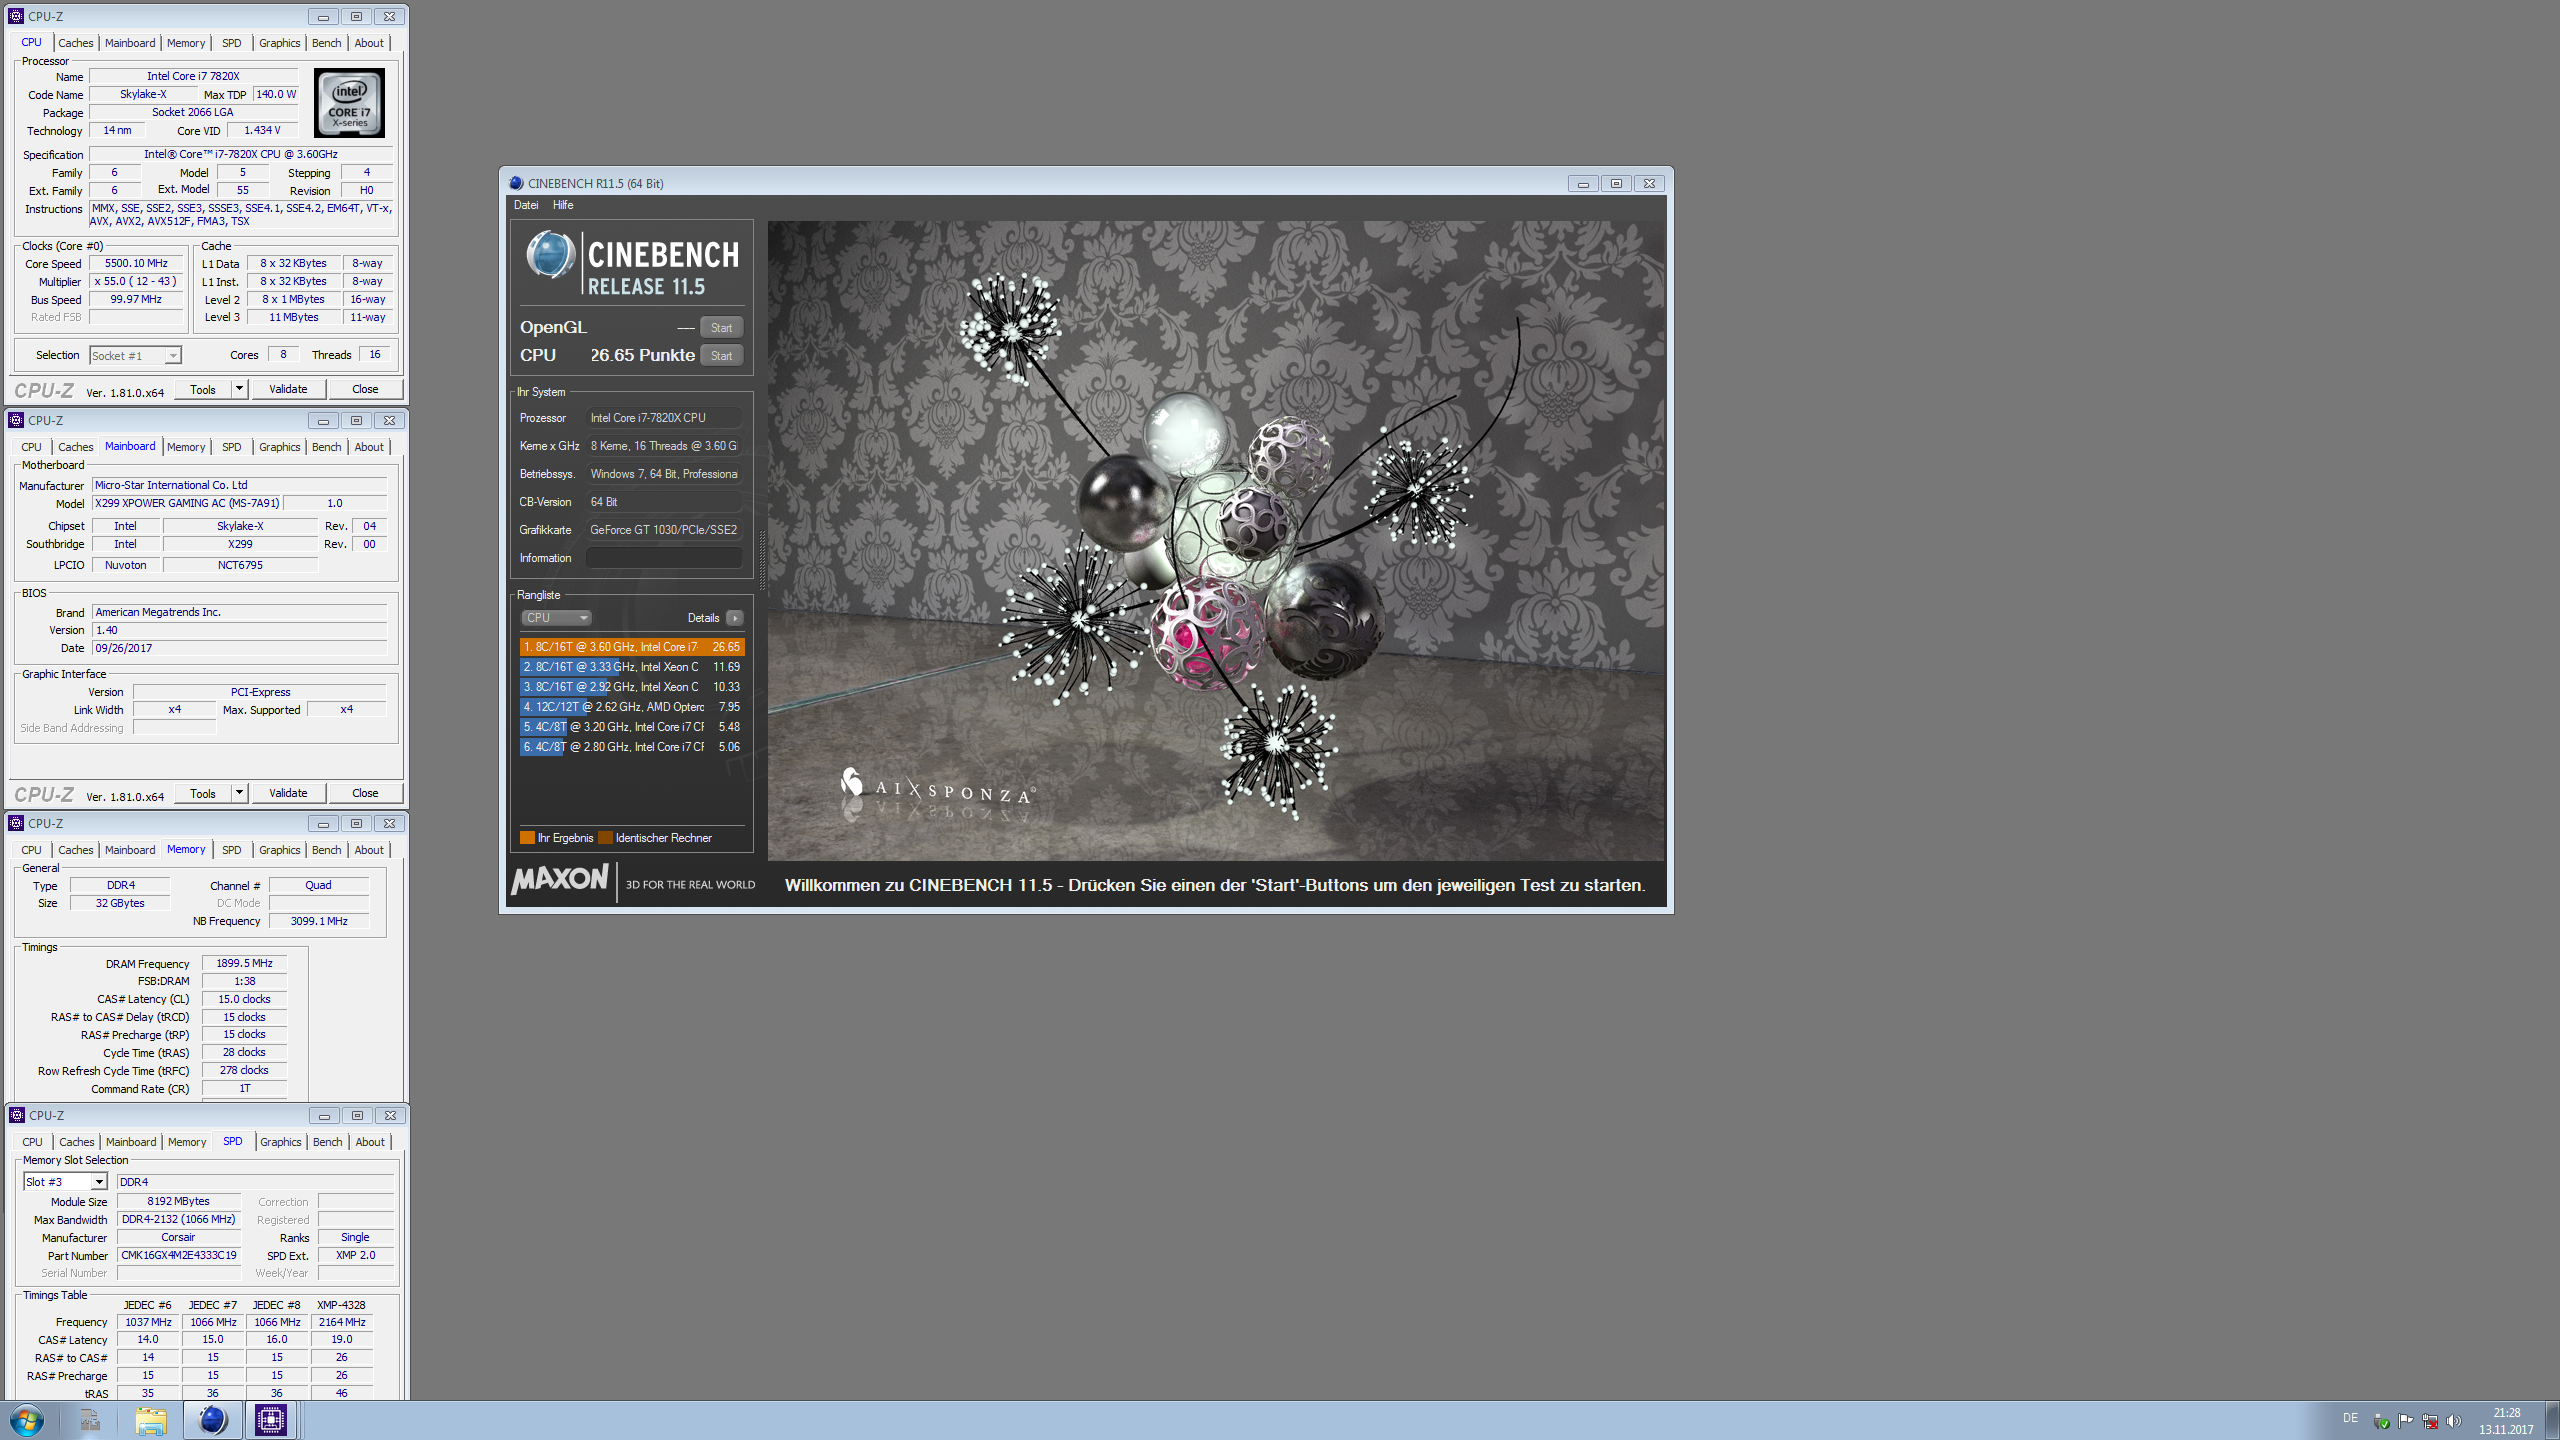Open the Hilfe menu in Cinebench
2560x1440 pixels.
pos(563,205)
